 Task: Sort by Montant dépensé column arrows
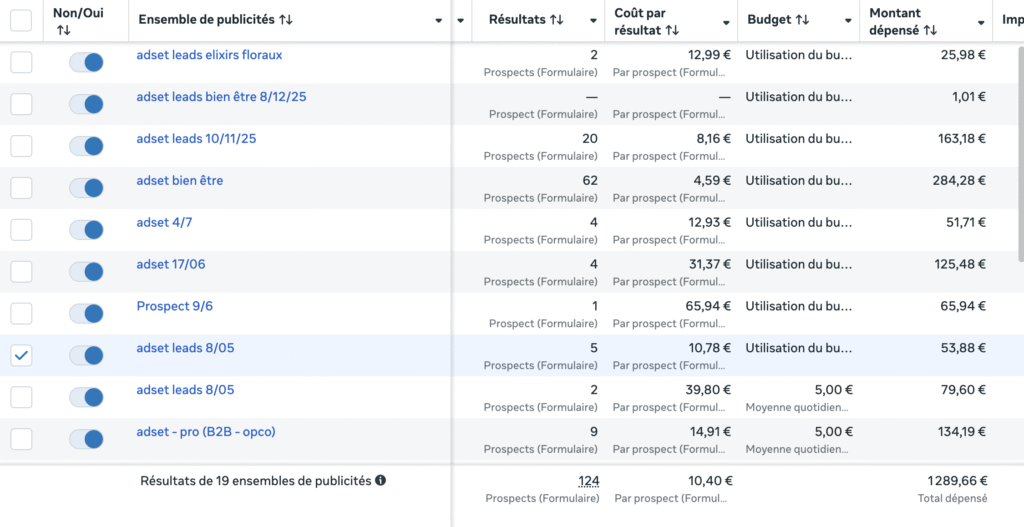(930, 30)
